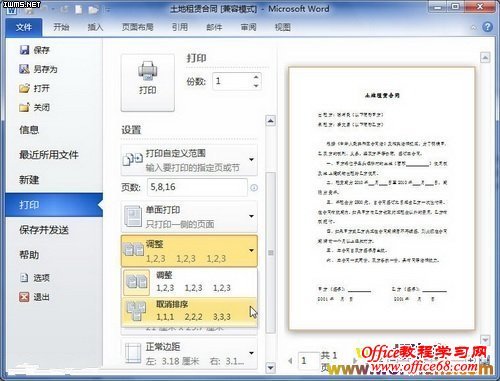500x381 pixels.
Task: Select Print (打印) in the backstage menu
Action: (54, 205)
